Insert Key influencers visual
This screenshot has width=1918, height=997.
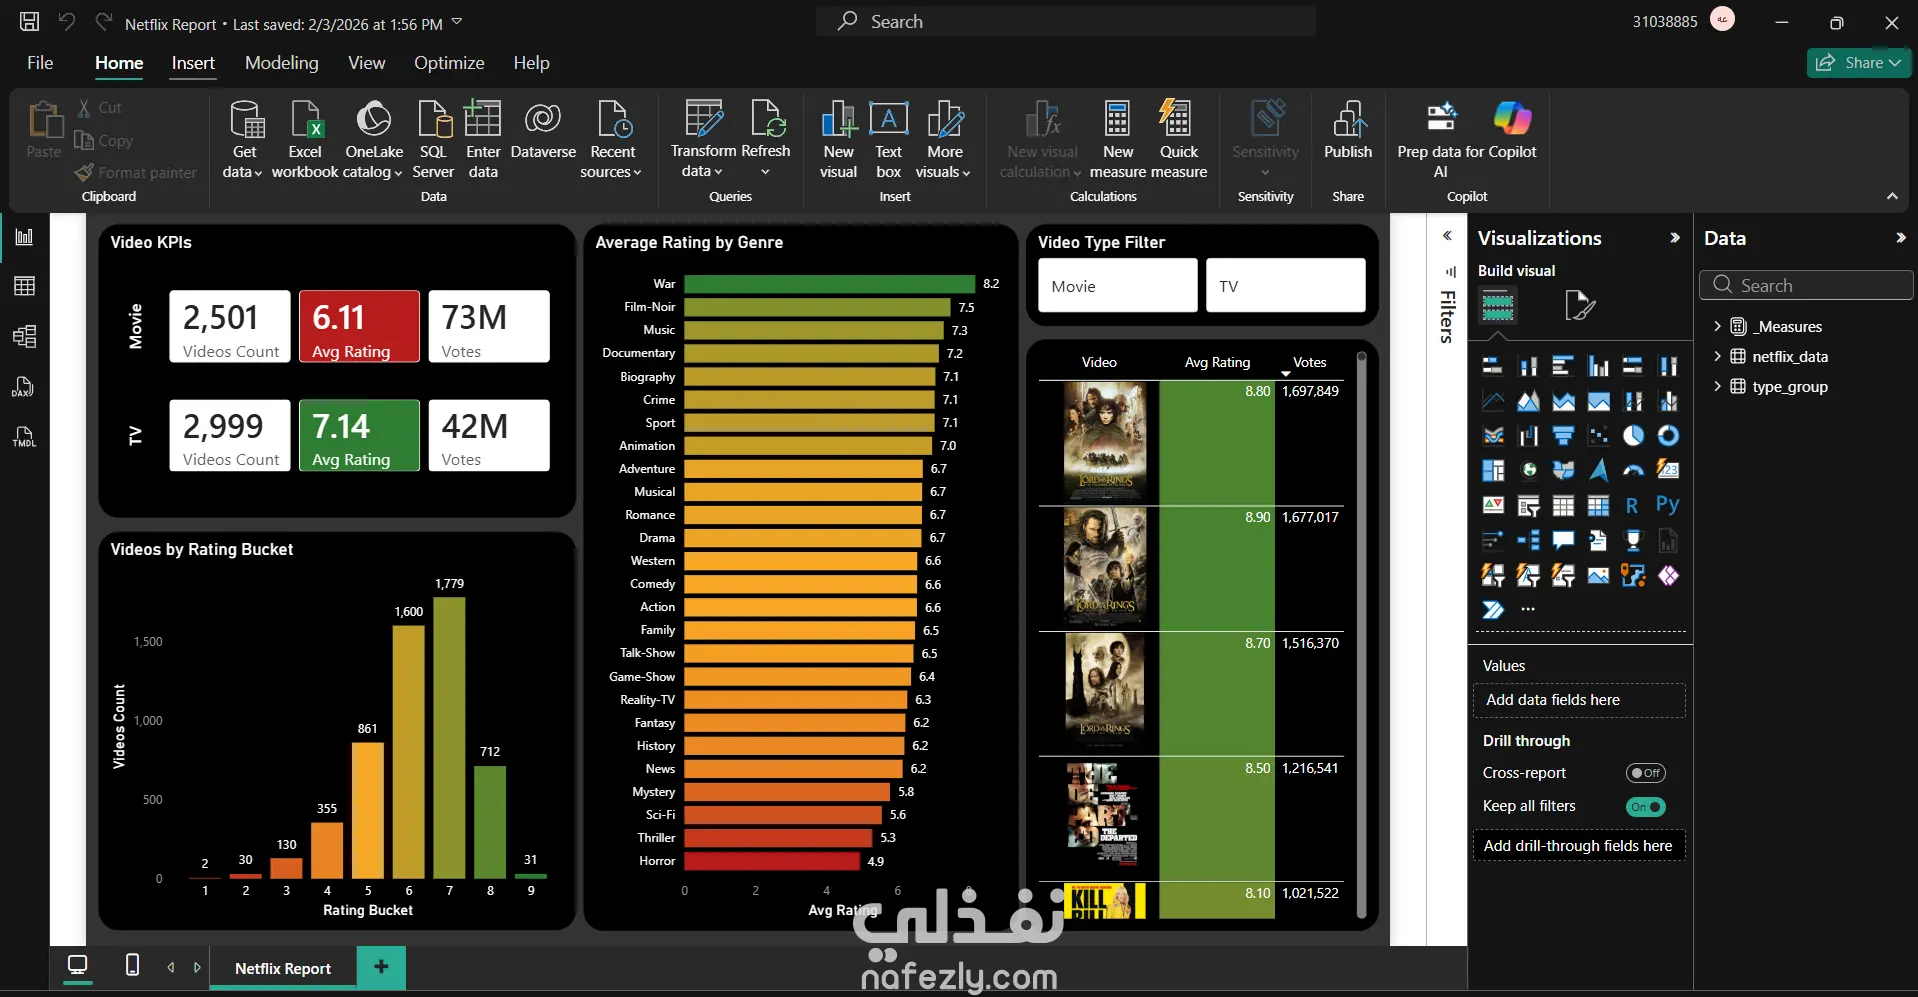point(1493,541)
